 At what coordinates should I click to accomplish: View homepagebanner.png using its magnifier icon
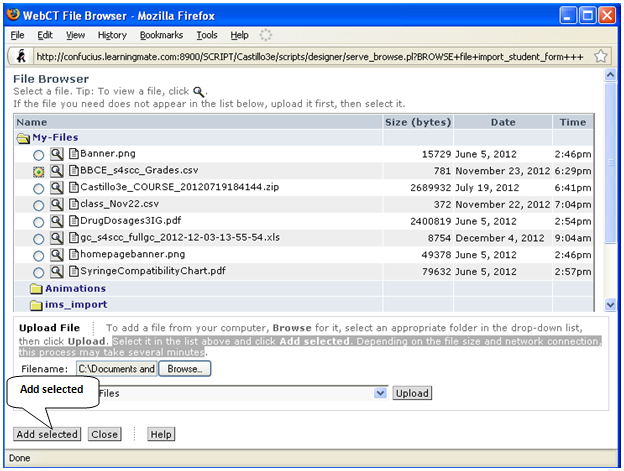[x=57, y=255]
